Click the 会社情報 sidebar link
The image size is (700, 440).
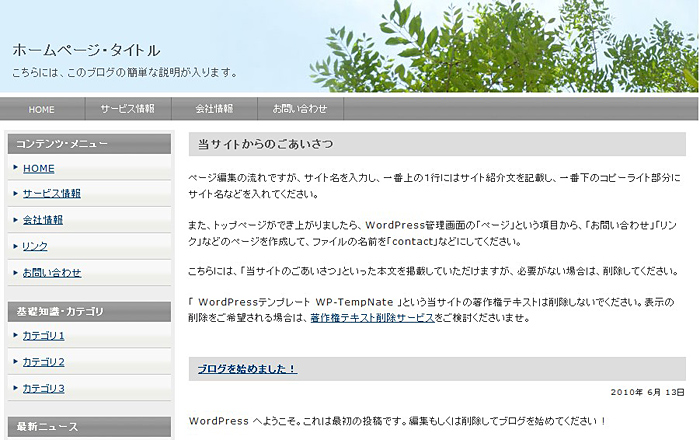tap(43, 220)
